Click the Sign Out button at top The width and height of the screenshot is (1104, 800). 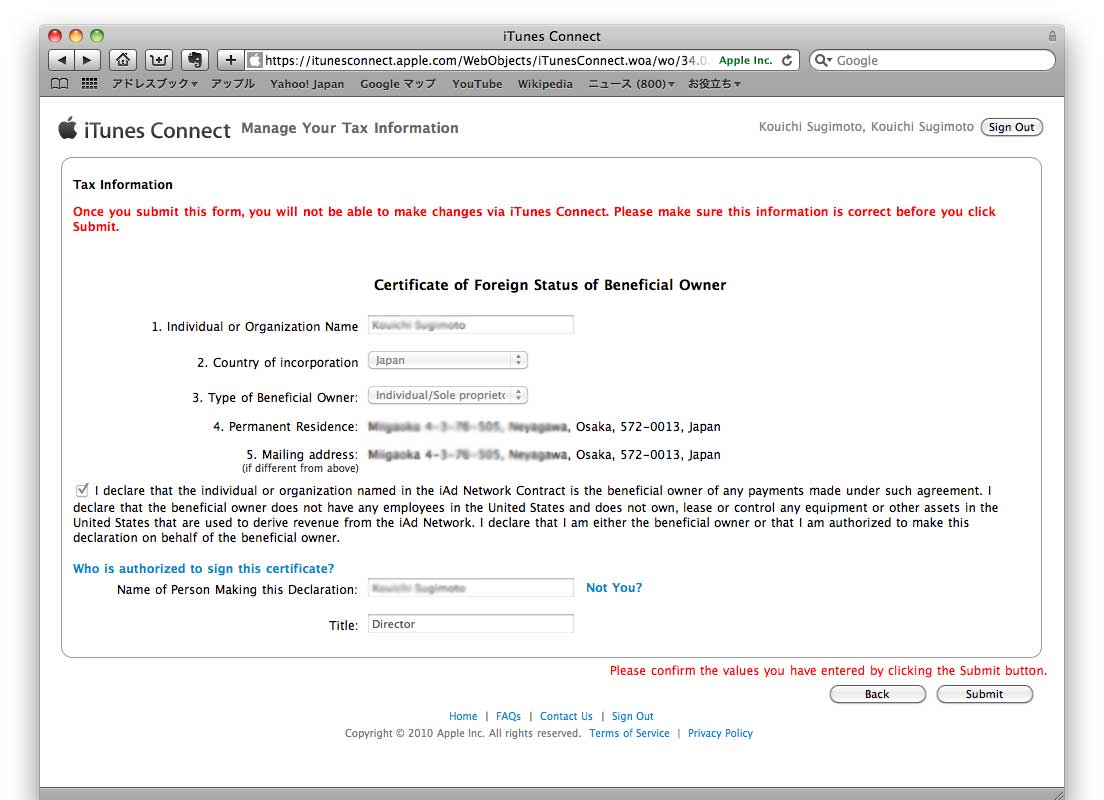point(1012,127)
